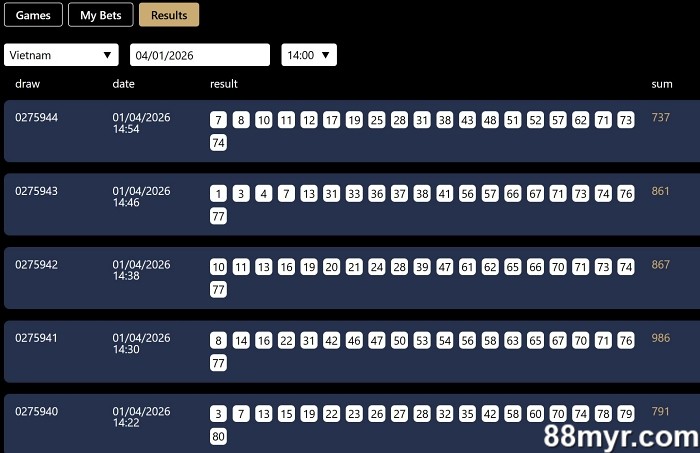Click number ball 74 in draw 0275944
Image resolution: width=700 pixels, height=453 pixels.
(218, 143)
